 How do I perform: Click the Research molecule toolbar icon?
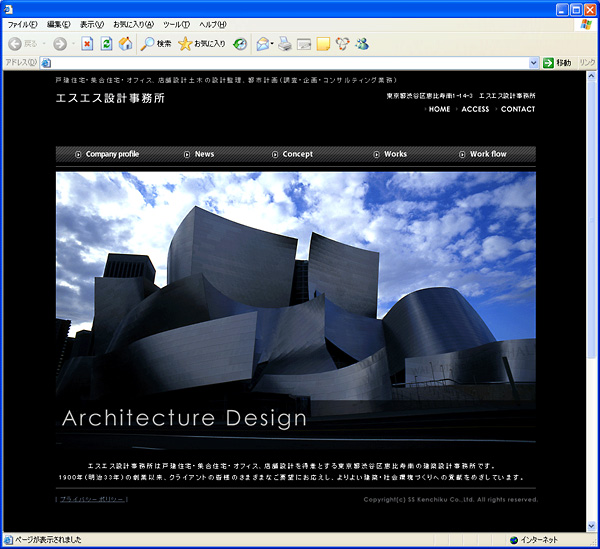pos(343,44)
